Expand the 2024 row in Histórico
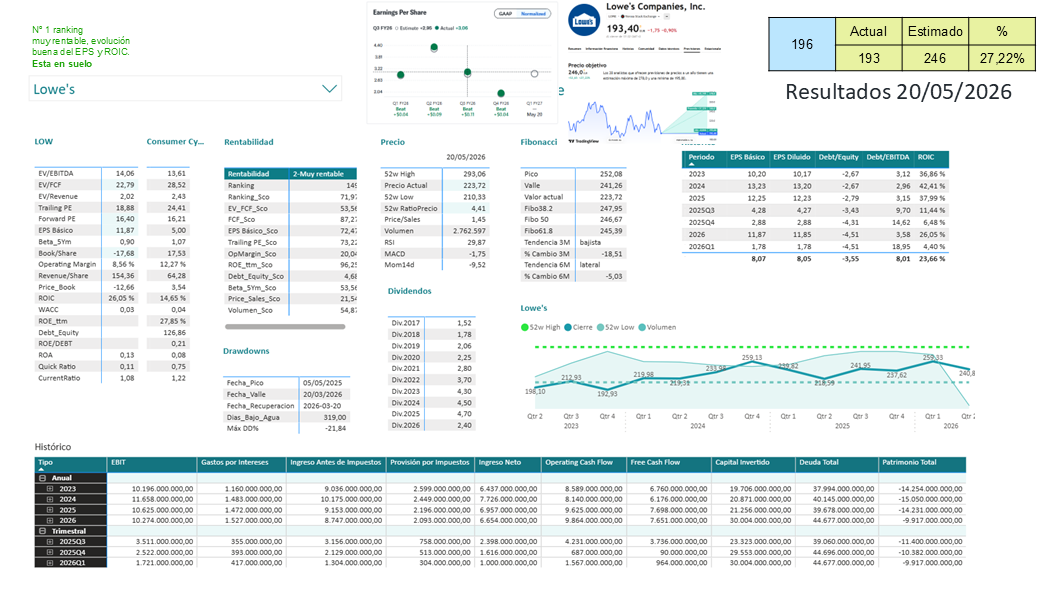This screenshot has width=1058, height=595. click(50, 499)
